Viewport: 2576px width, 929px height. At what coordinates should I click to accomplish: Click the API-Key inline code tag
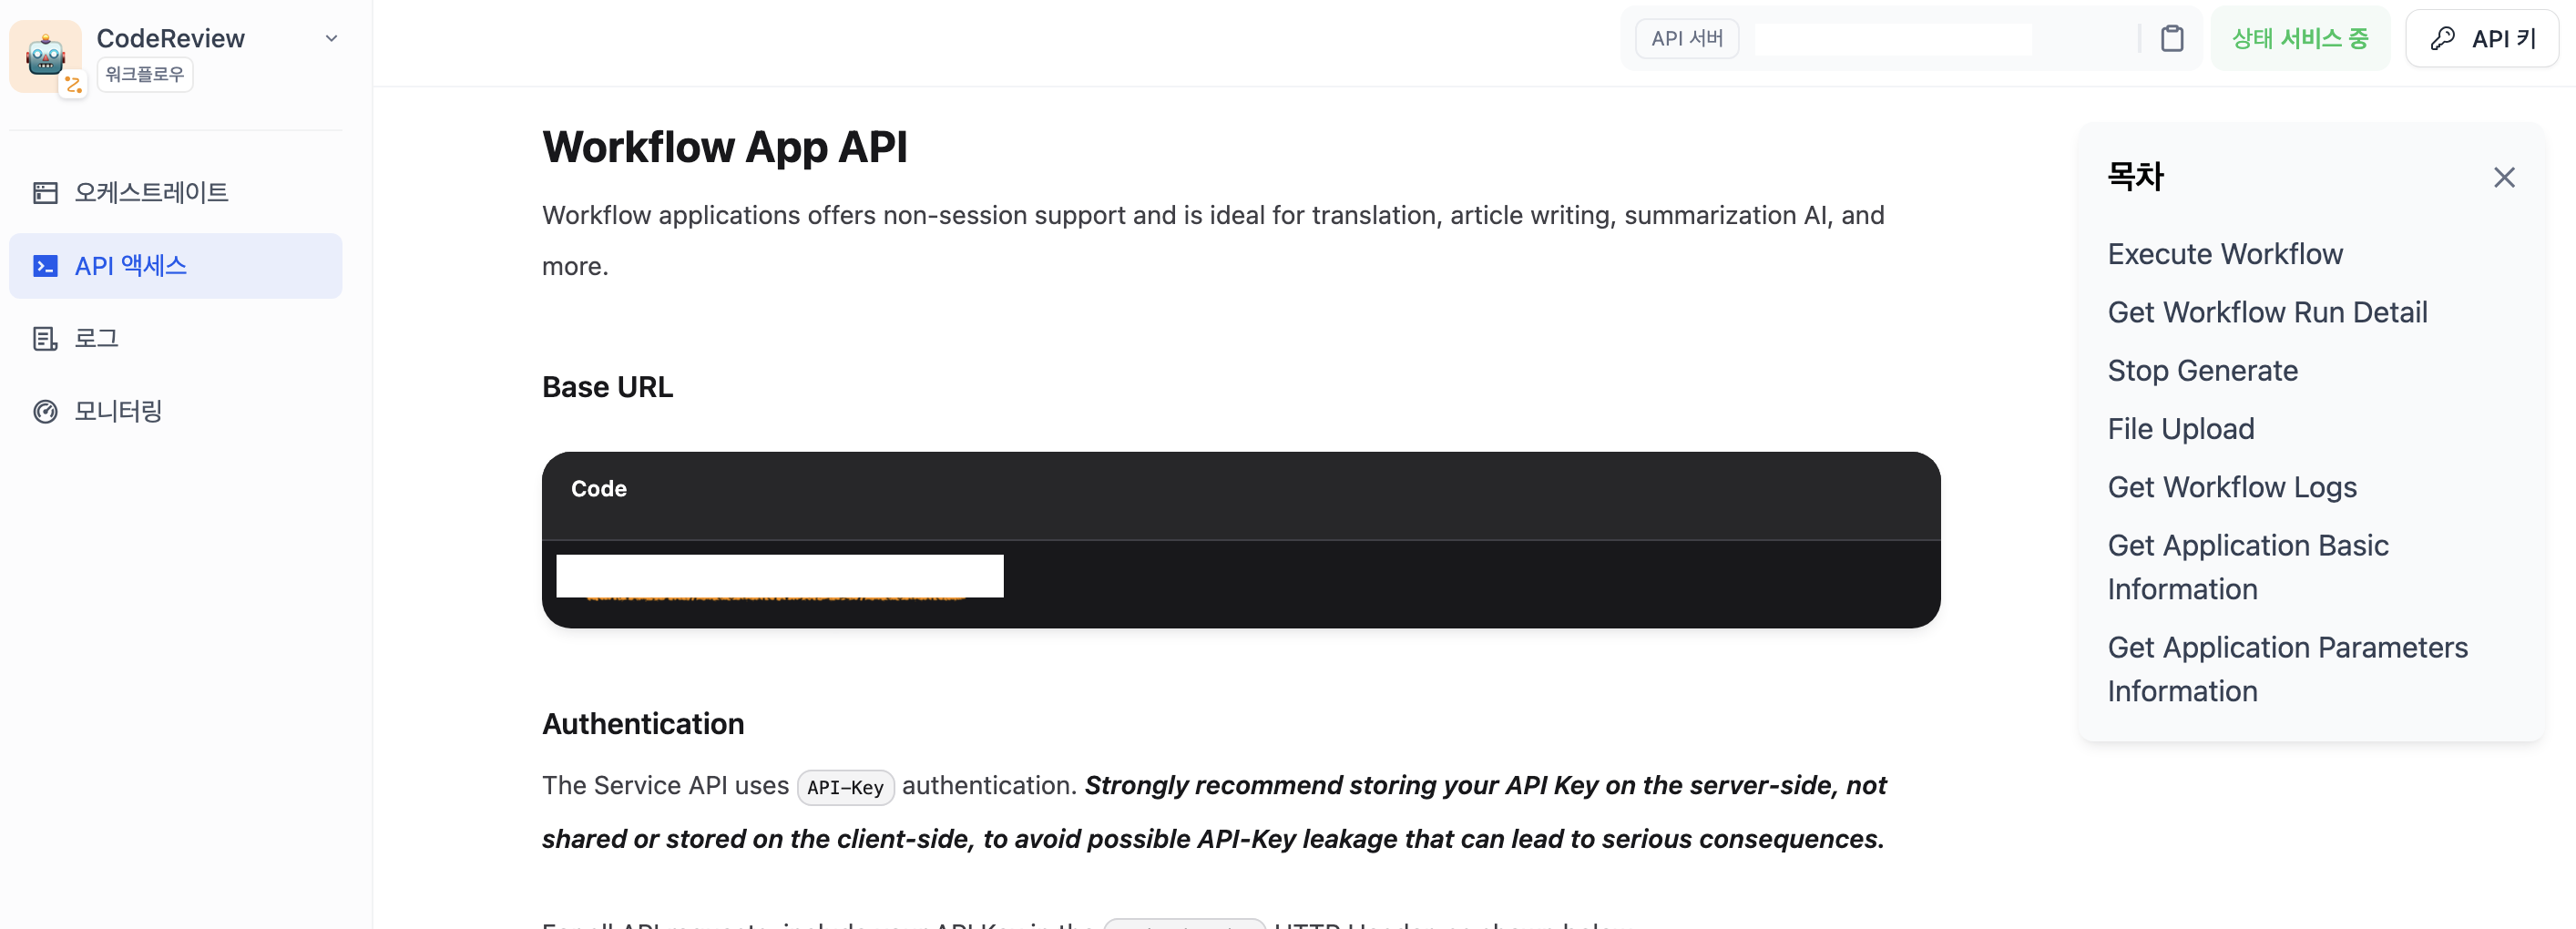[x=845, y=787]
